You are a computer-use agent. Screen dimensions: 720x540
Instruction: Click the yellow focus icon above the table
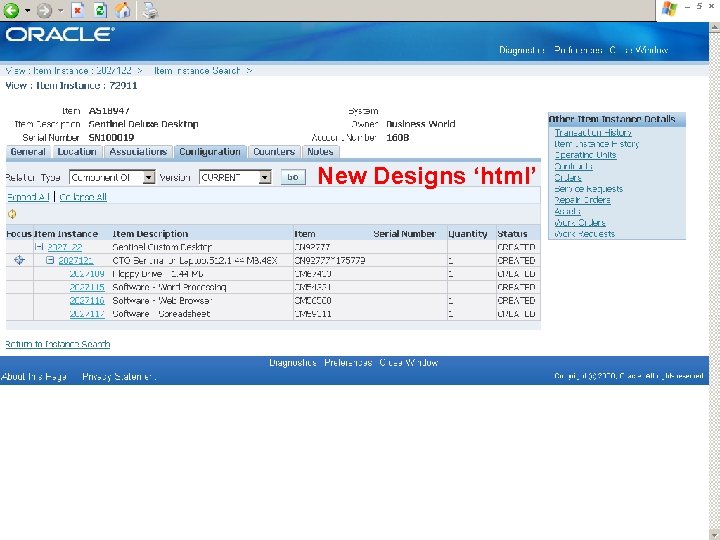(x=12, y=214)
